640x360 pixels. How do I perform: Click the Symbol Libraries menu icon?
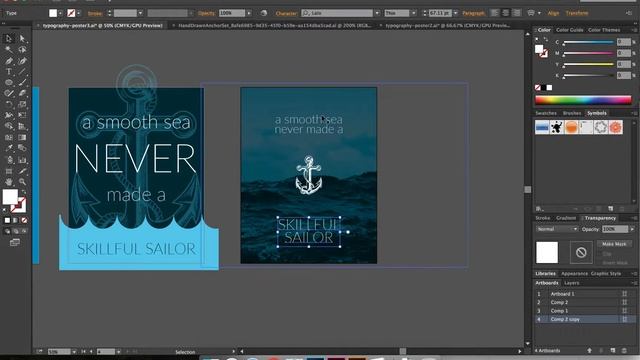tap(539, 209)
